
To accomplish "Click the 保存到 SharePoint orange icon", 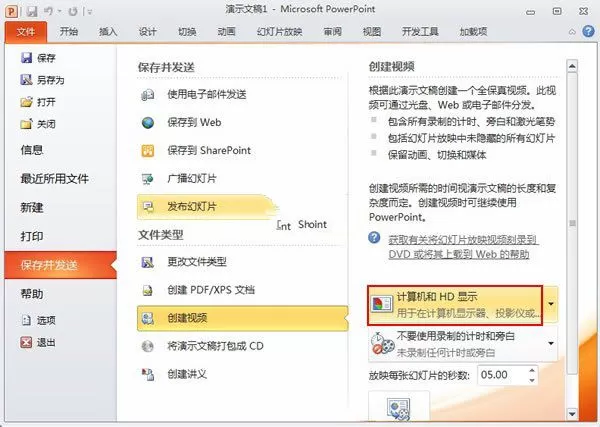I will point(148,150).
